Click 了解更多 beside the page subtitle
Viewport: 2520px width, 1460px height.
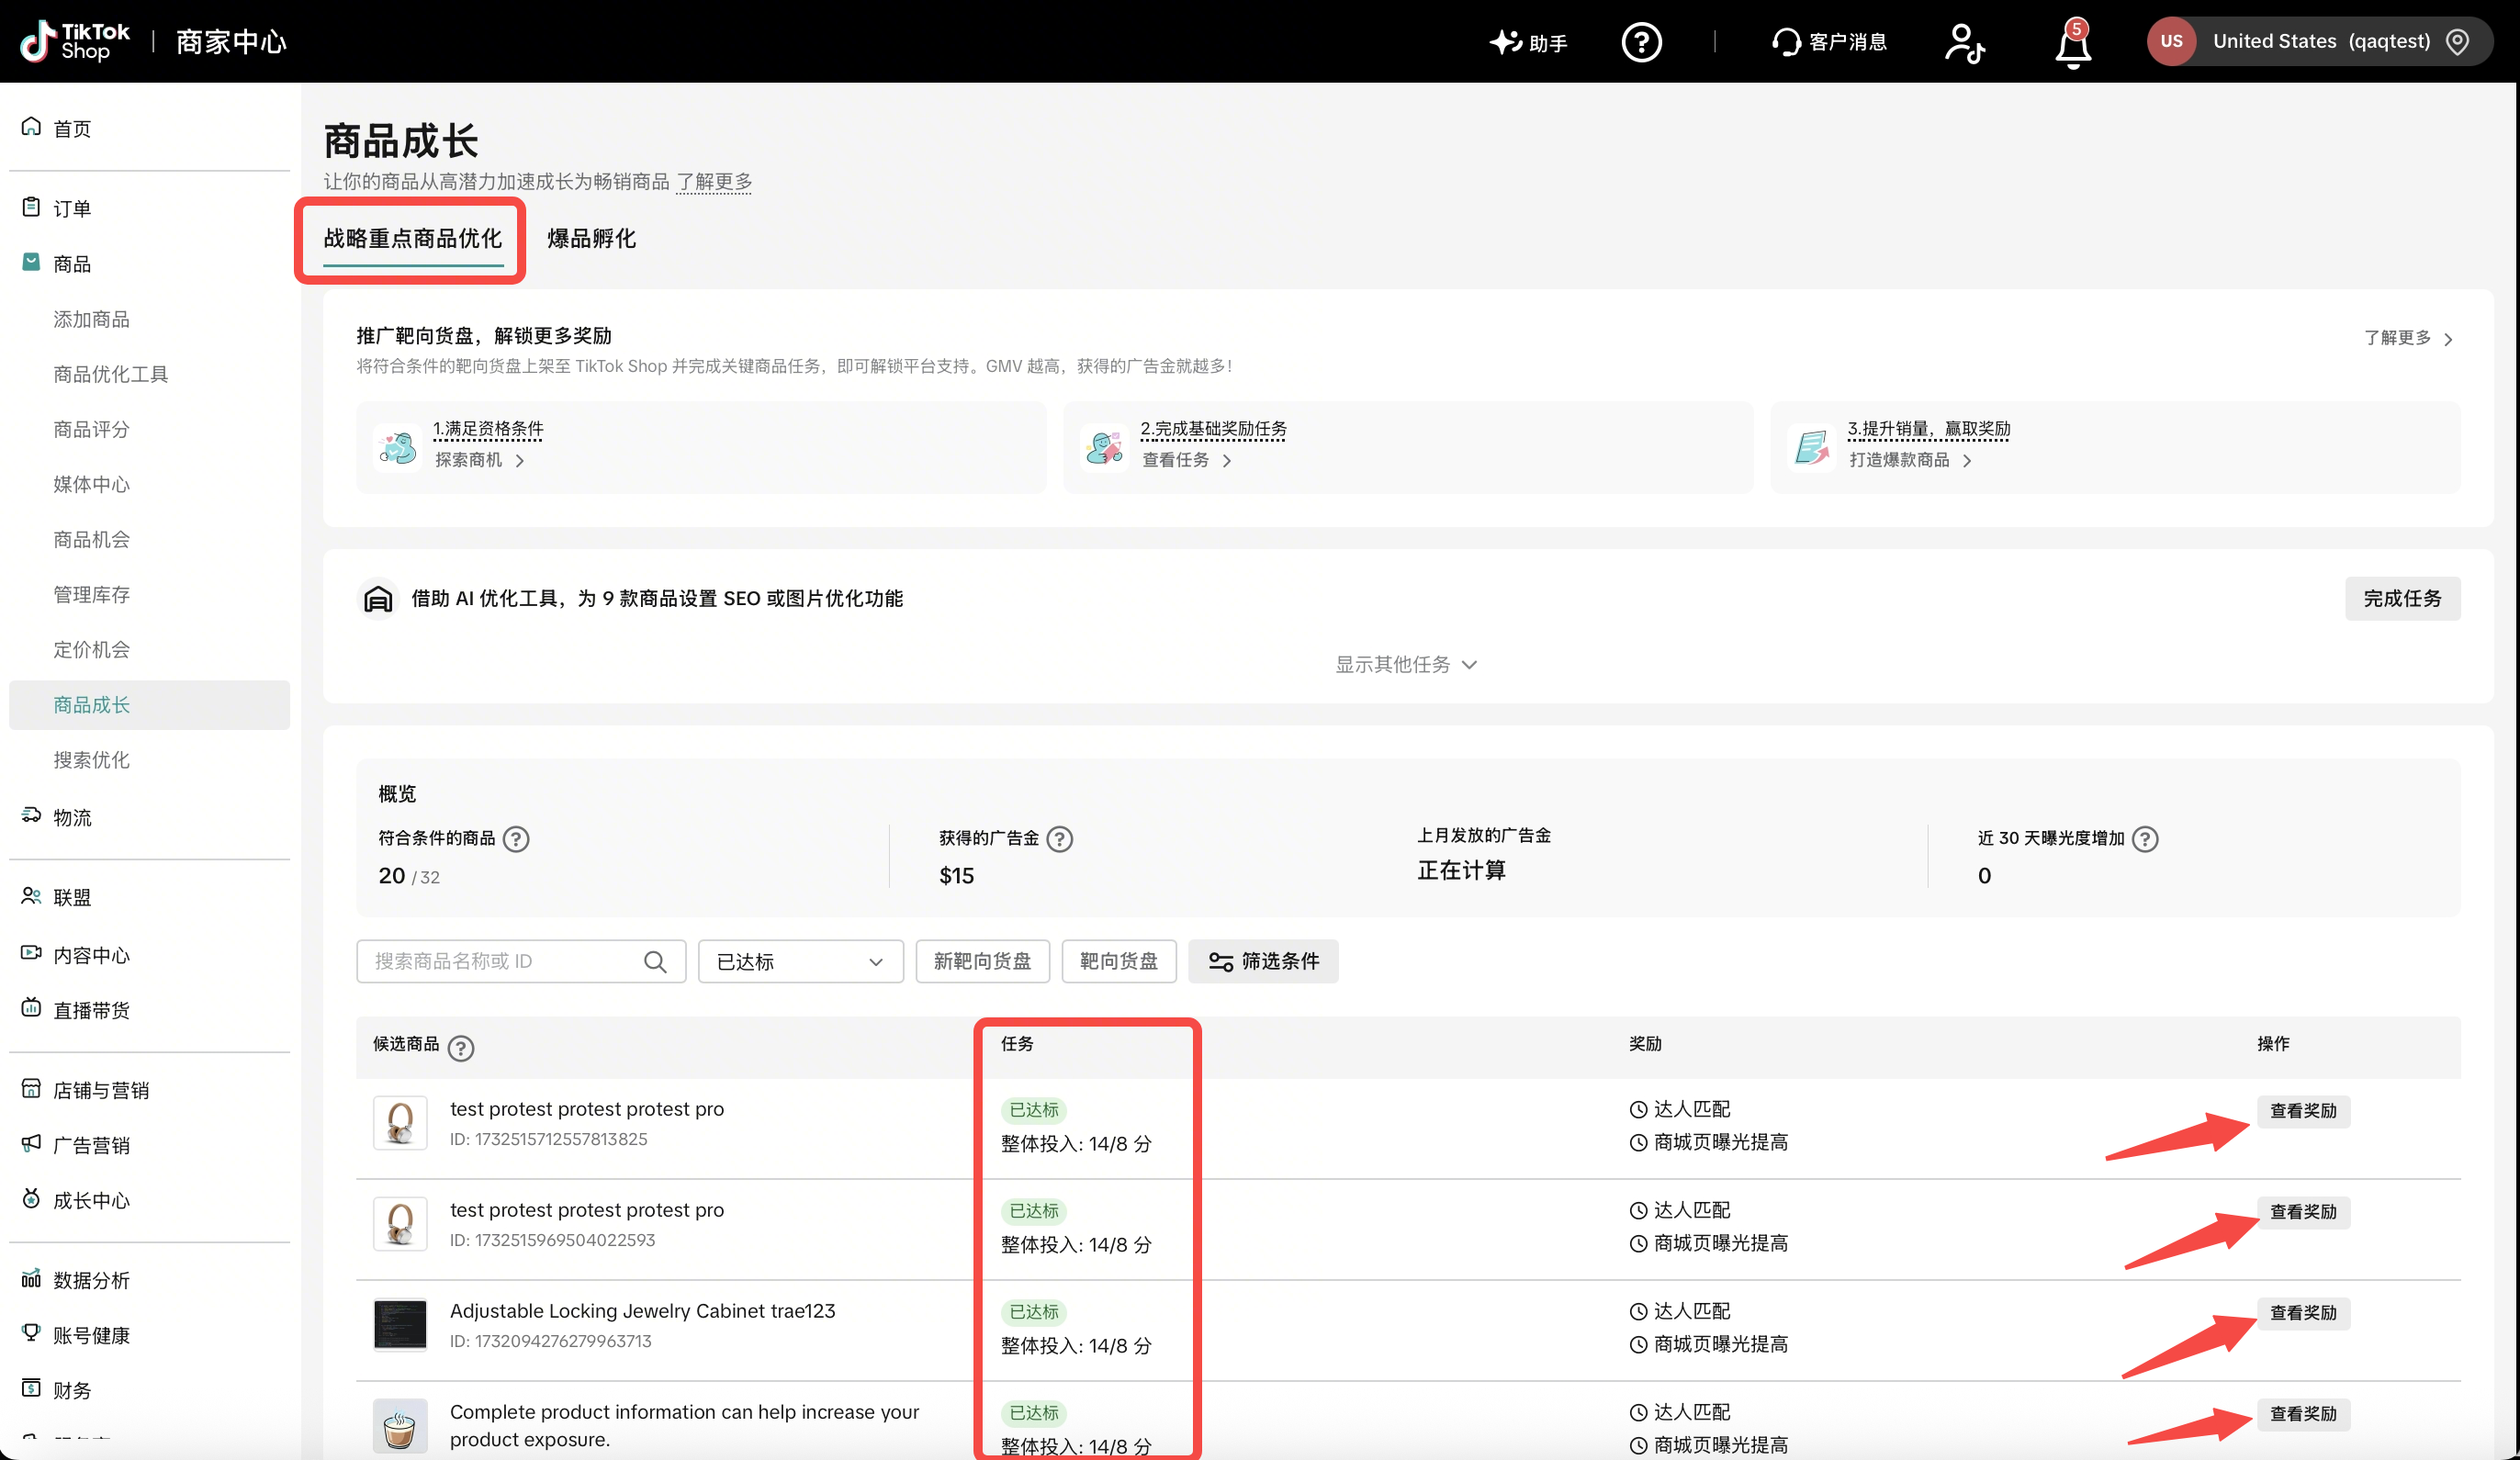point(714,181)
